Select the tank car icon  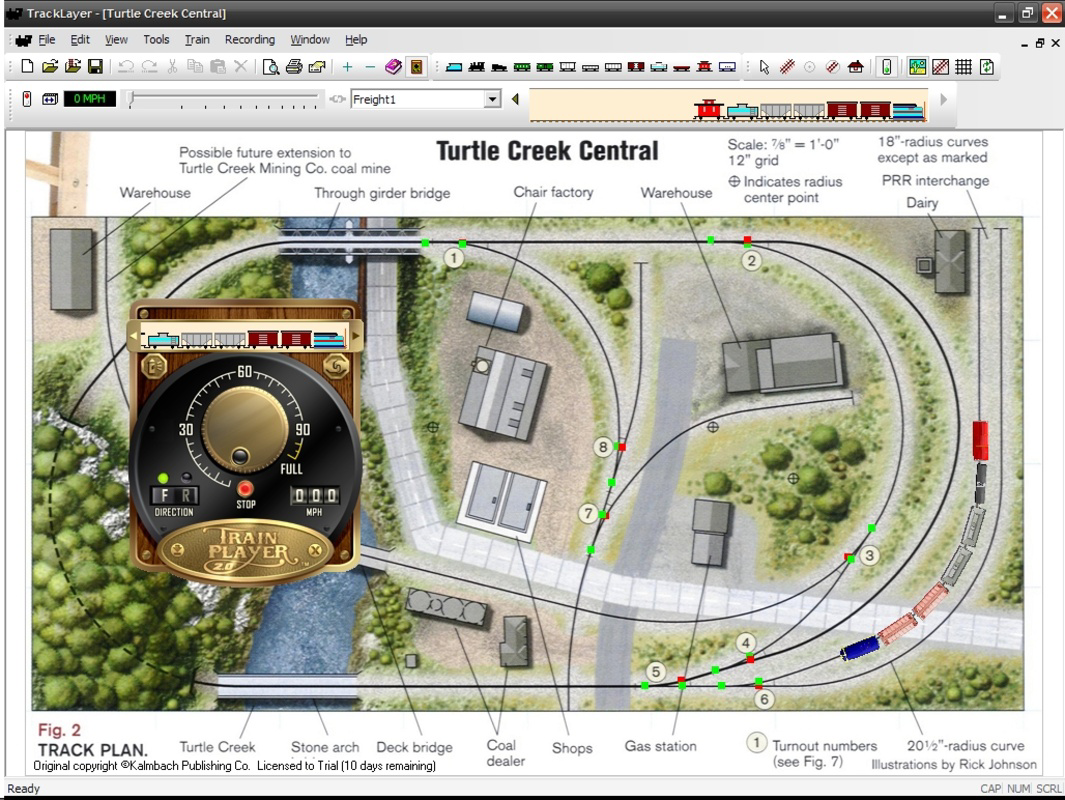point(660,67)
